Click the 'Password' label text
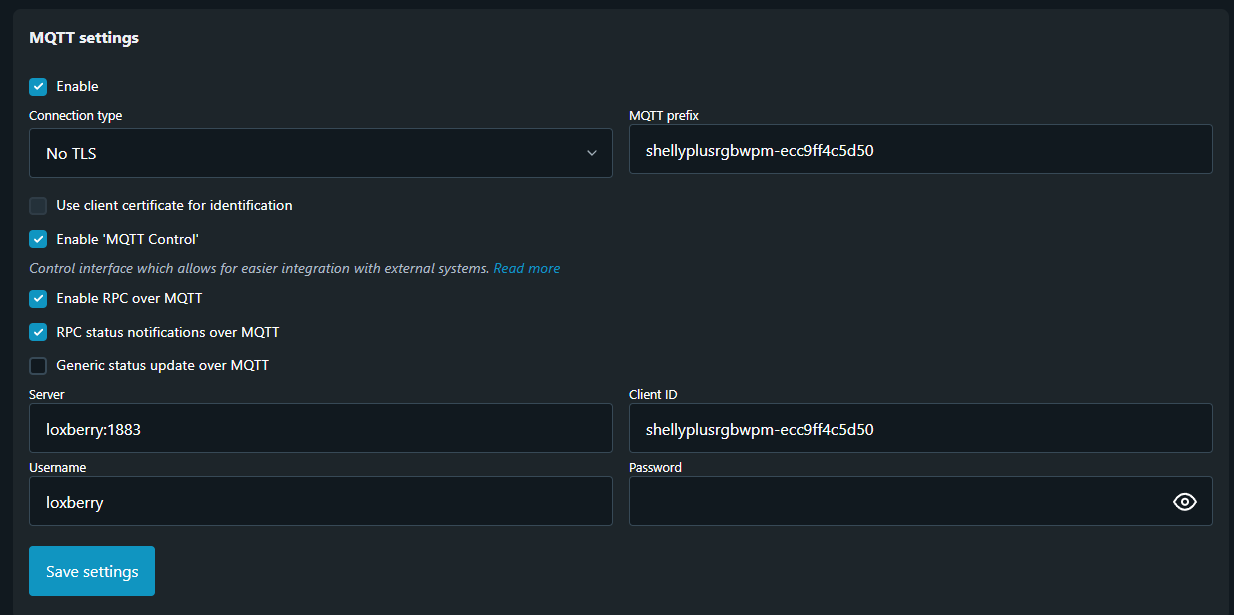Viewport: 1234px width, 615px height. (655, 467)
